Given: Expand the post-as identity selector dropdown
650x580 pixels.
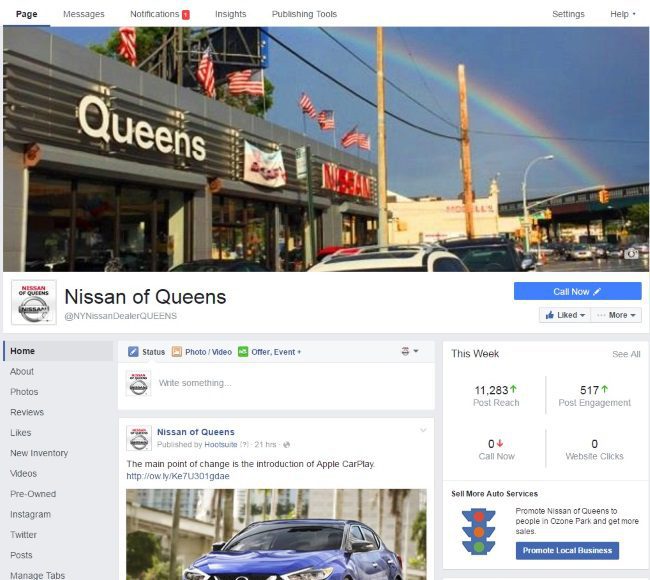Looking at the screenshot, I should 410,351.
